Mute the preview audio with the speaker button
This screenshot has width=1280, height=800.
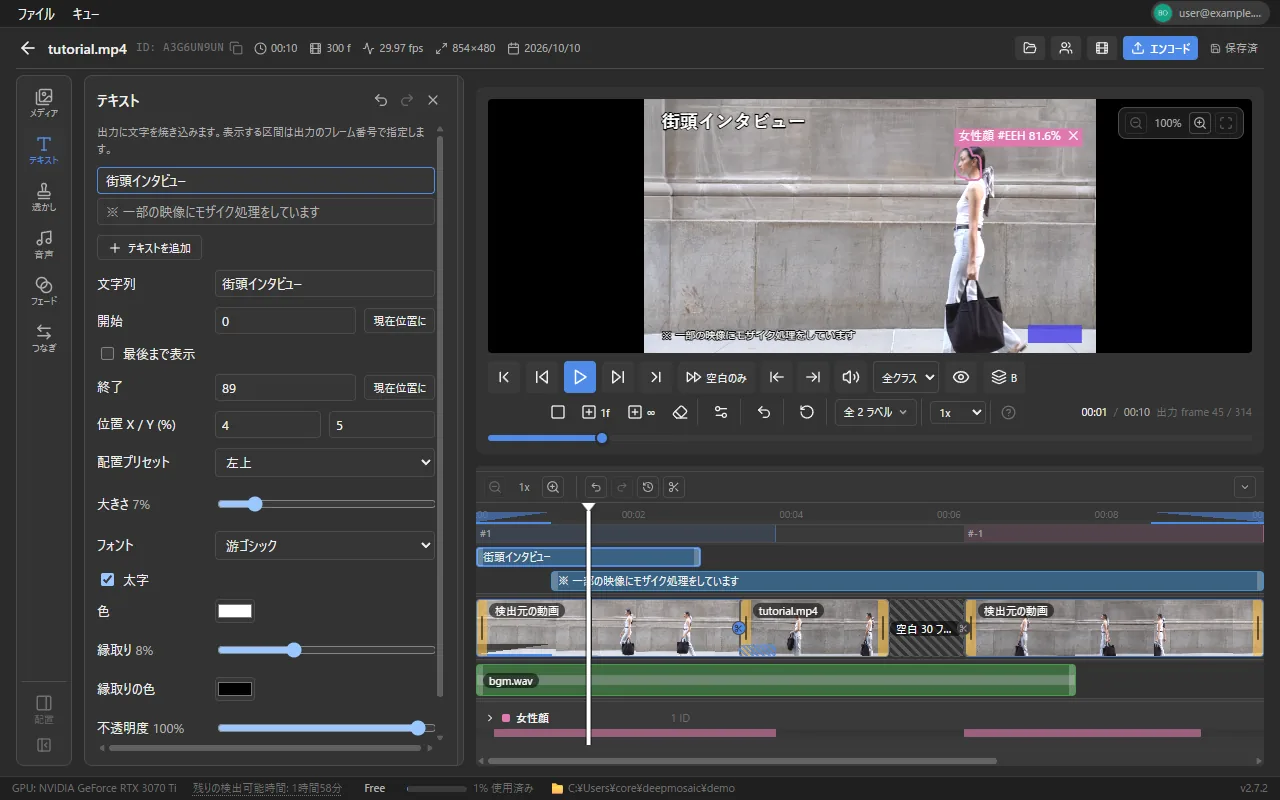click(851, 377)
